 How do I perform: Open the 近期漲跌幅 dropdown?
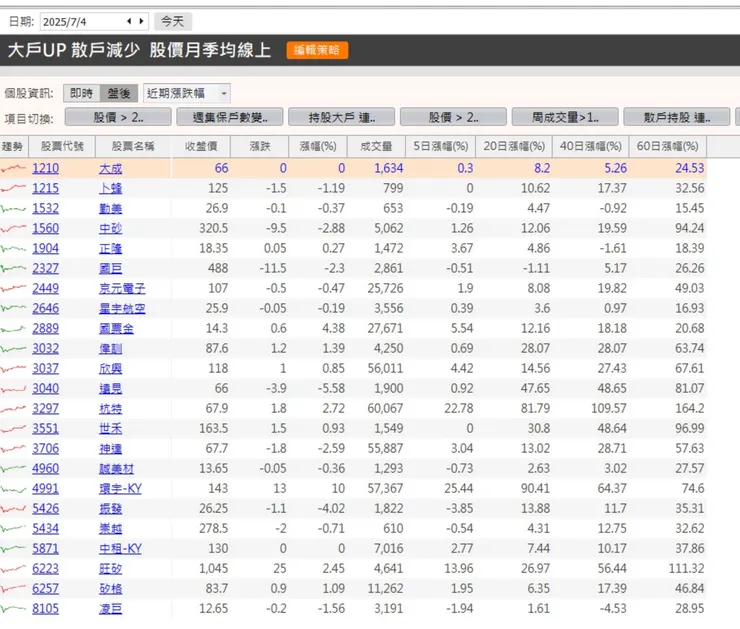186,93
